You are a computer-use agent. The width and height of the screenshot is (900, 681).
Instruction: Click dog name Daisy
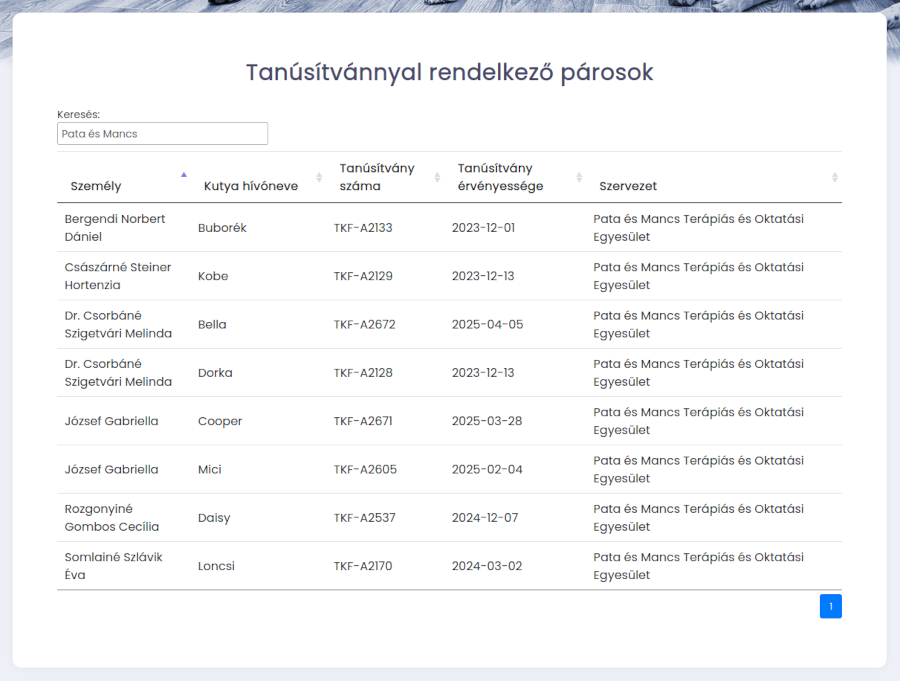tap(214, 518)
